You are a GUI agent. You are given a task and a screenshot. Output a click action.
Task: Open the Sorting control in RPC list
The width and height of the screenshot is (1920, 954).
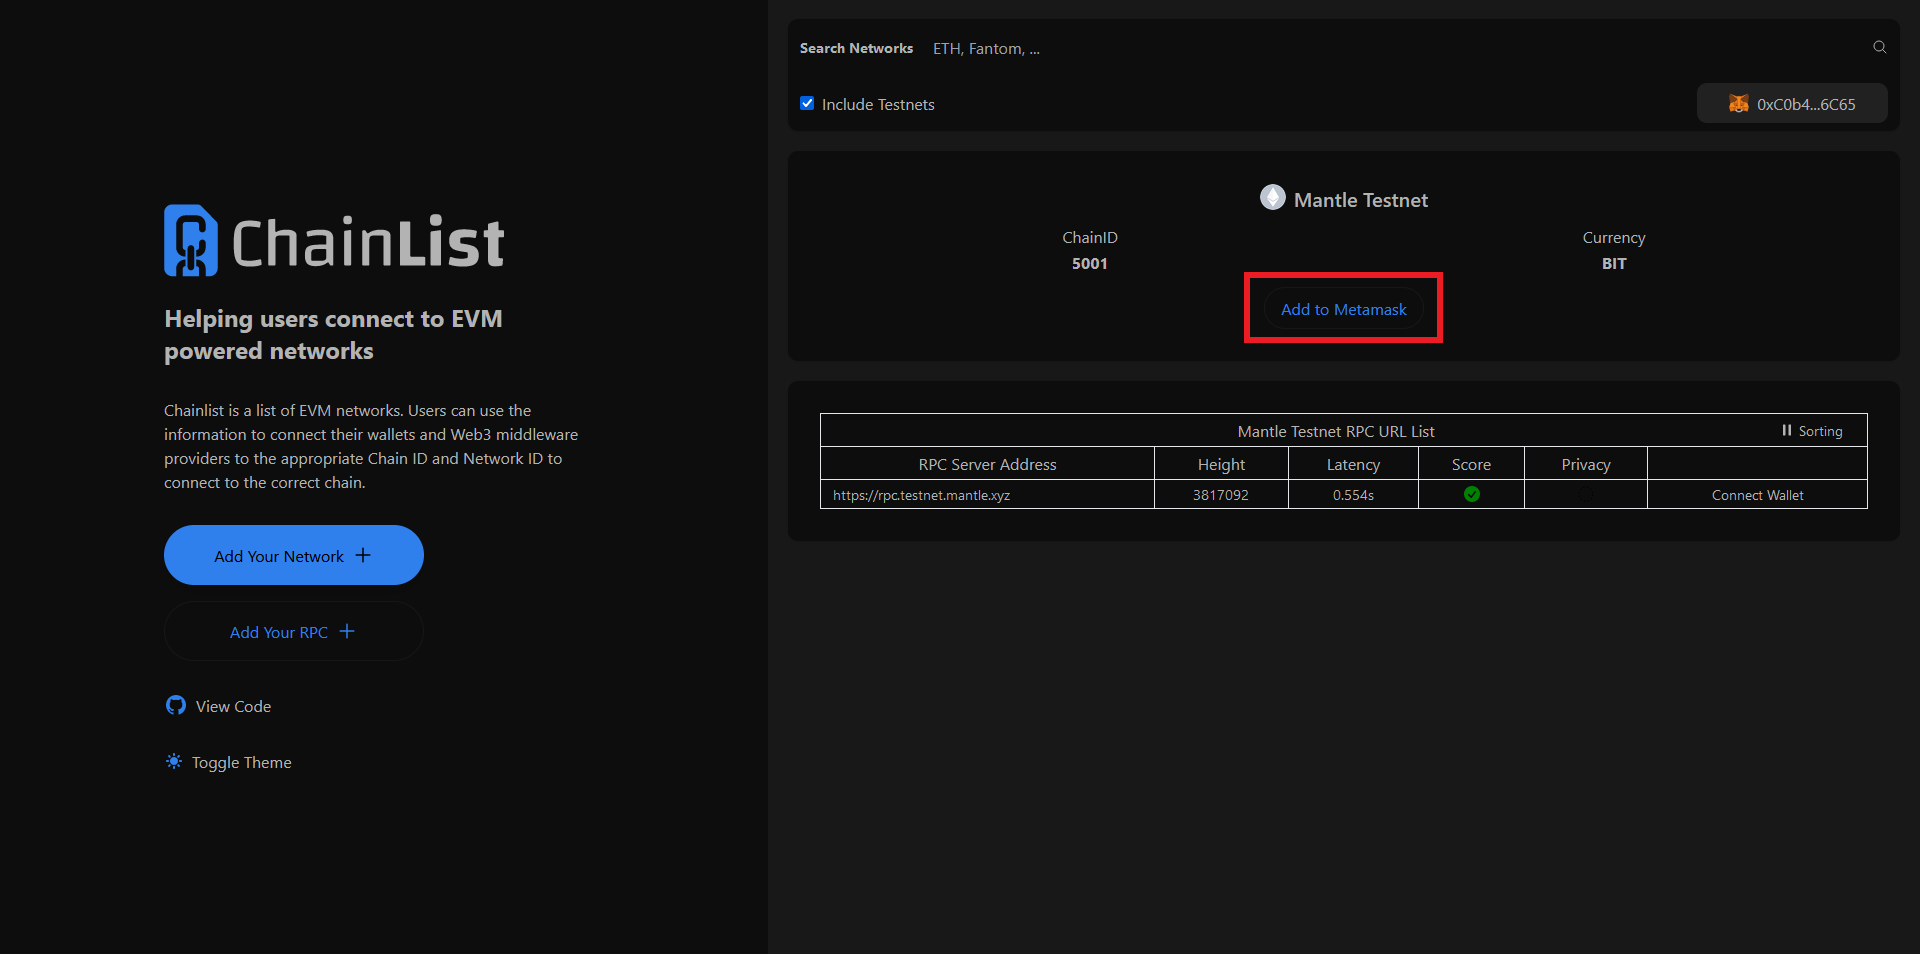[1811, 431]
